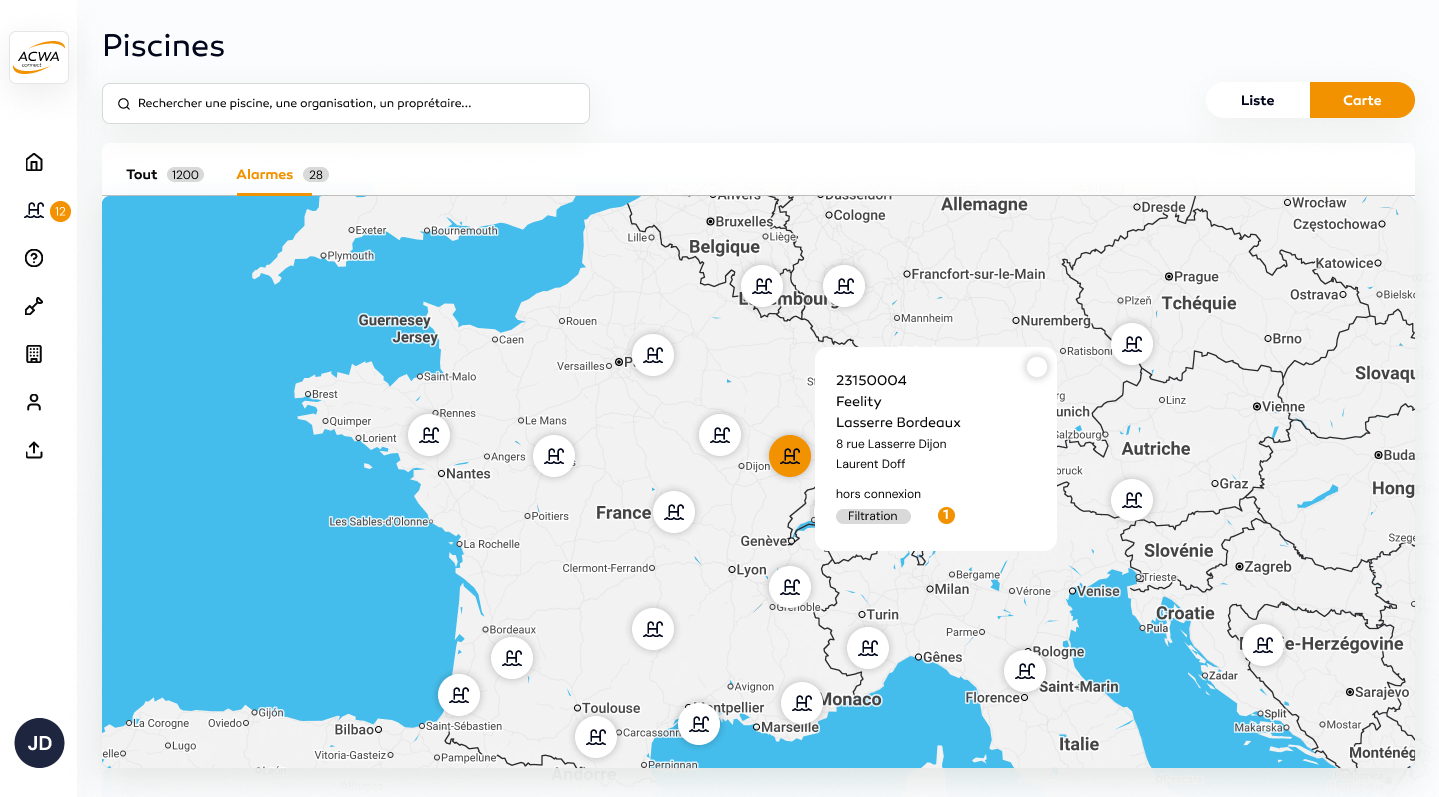Image resolution: width=1439 pixels, height=797 pixels.
Task: Open the JD user avatar
Action: (x=39, y=743)
